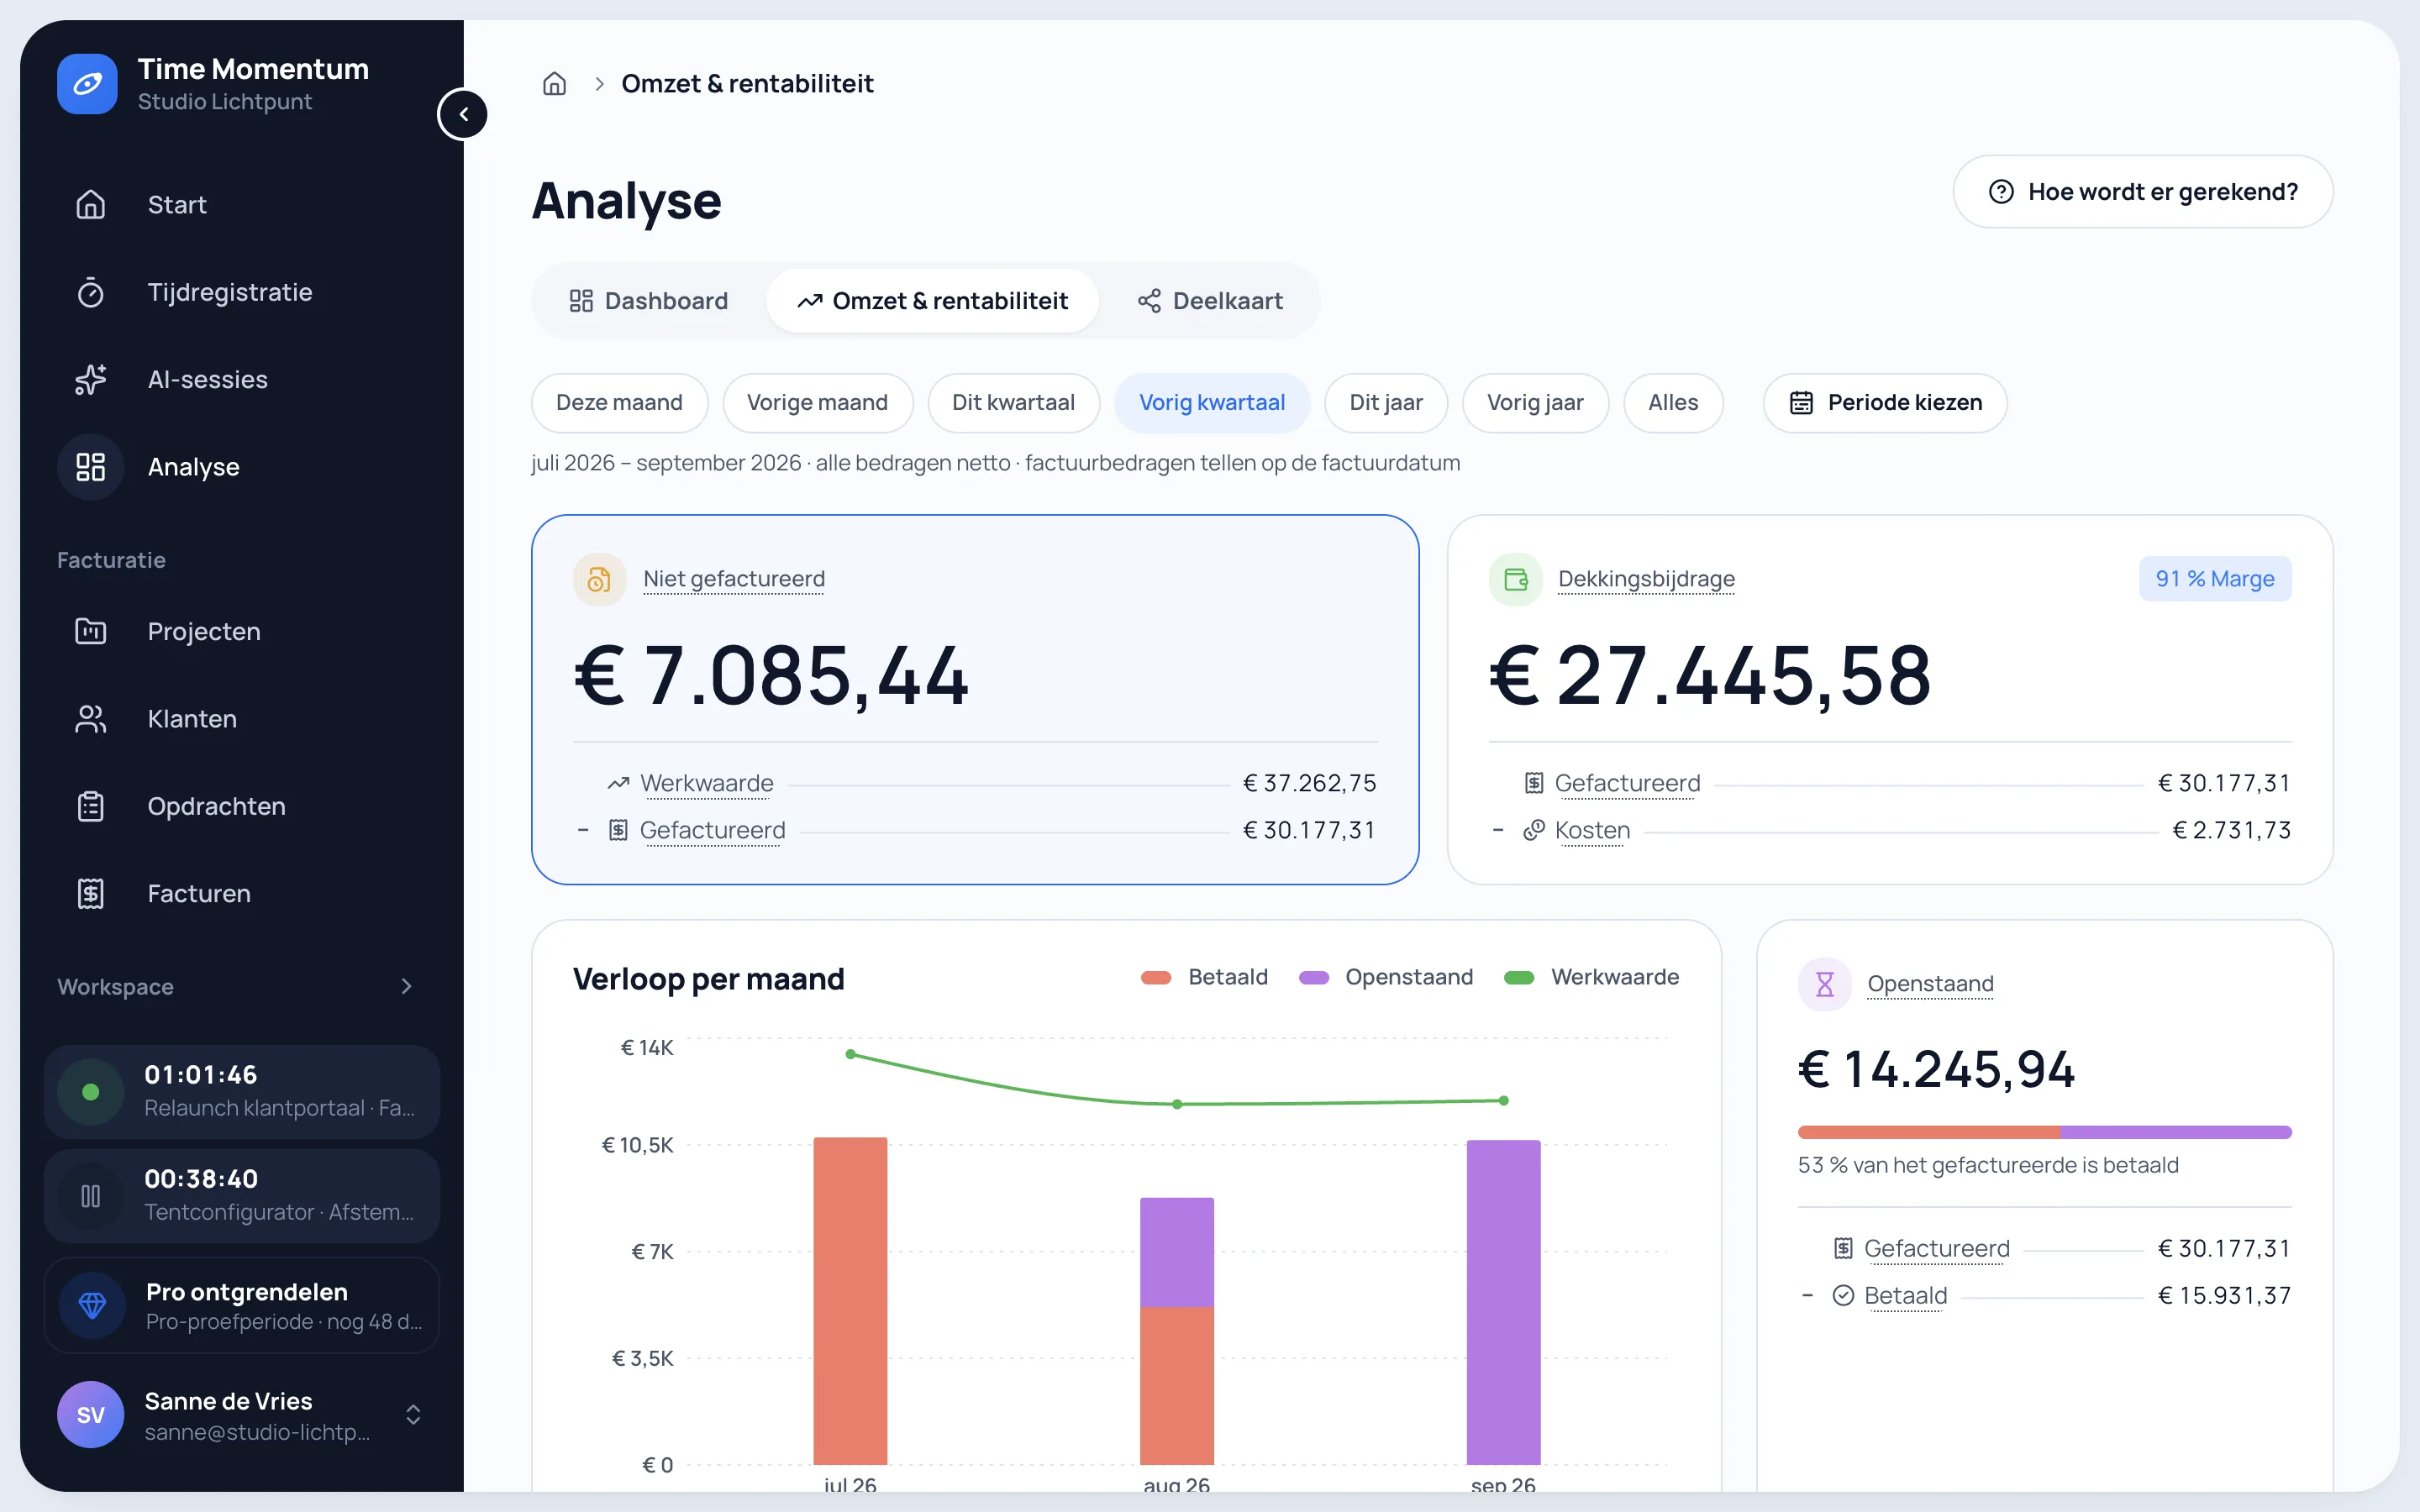2420x1512 pixels.
Task: Open the Periode kiezen date picker
Action: point(1885,402)
